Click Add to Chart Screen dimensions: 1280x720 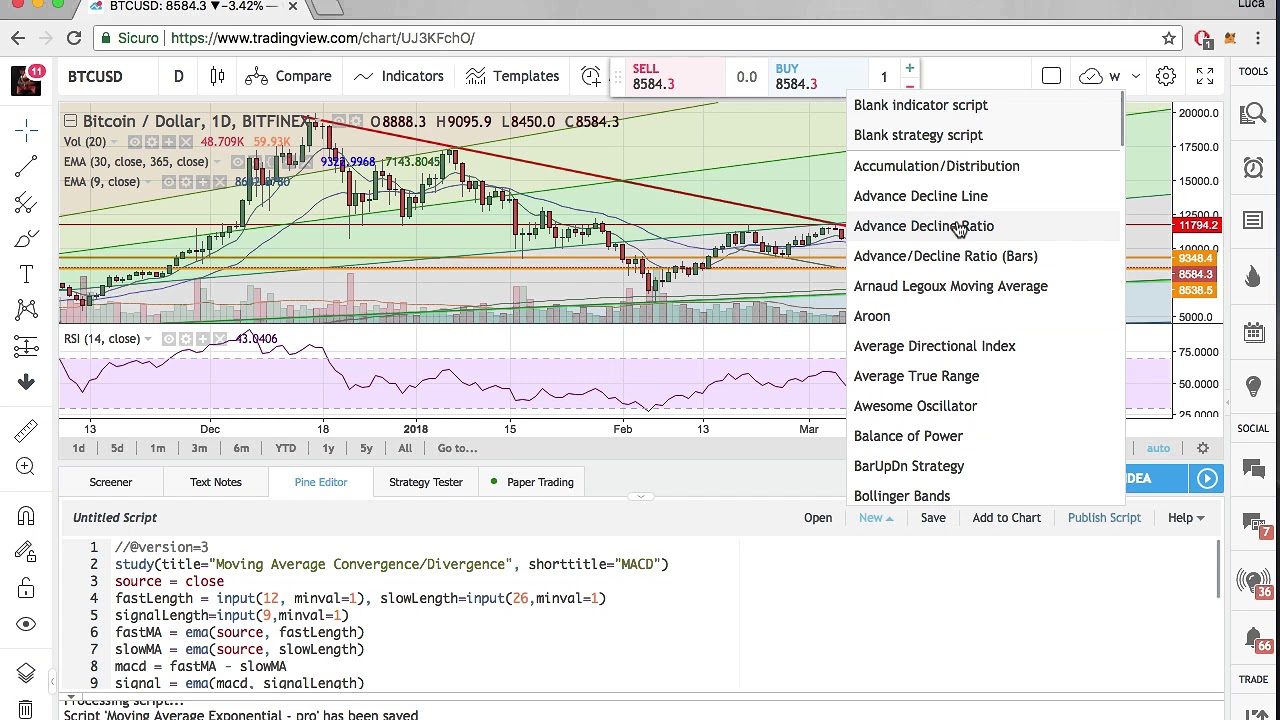pos(1006,518)
